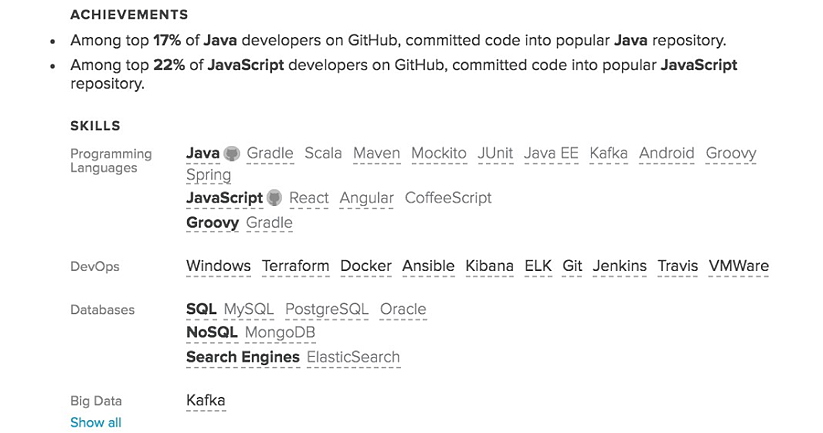Open the JUnit skill tag
This screenshot has width=823, height=433.
coord(495,154)
